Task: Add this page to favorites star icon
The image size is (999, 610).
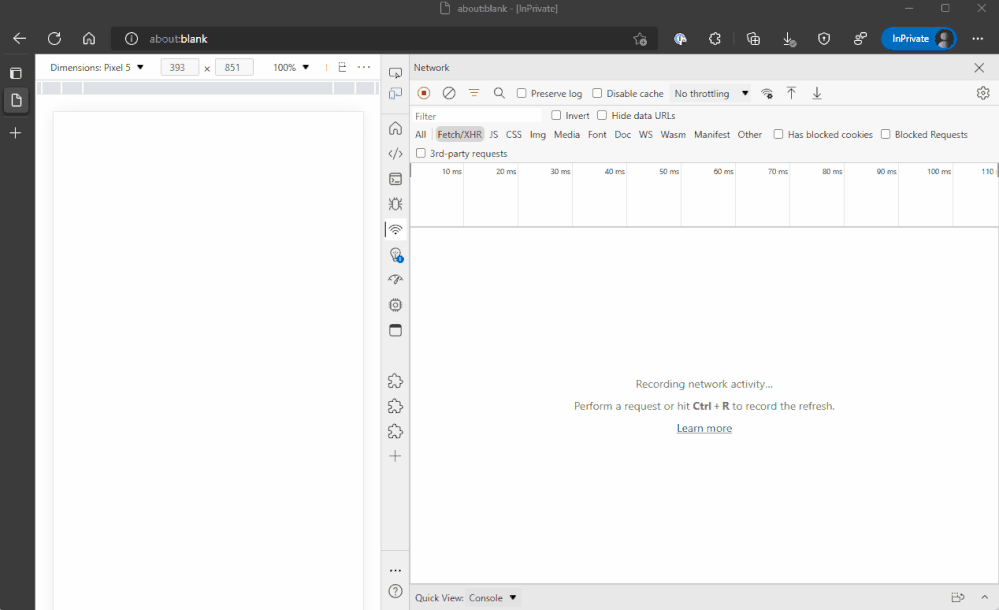Action: click(640, 39)
